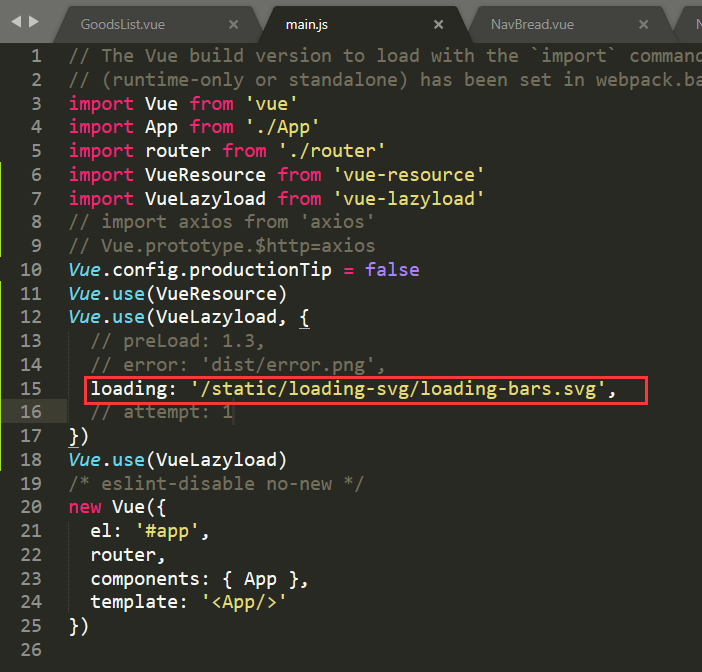Click line number 1 in gutter

pyautogui.click(x=36, y=56)
